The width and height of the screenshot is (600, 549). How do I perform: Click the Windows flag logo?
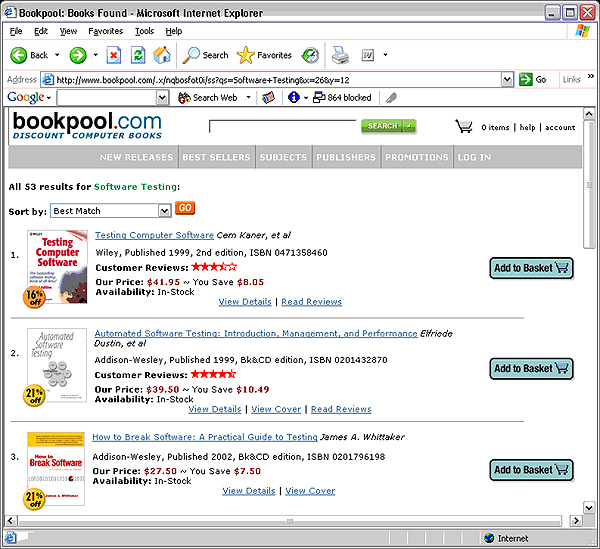click(582, 31)
